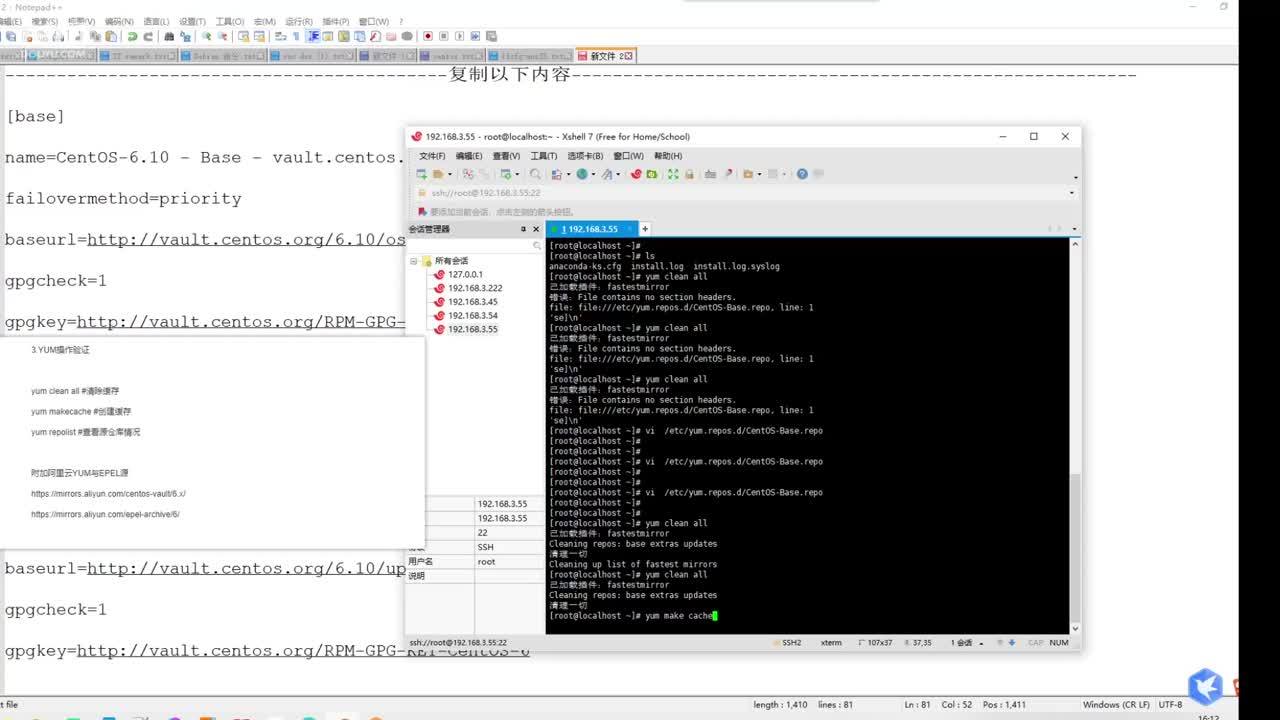Pin the session manager panel
The image size is (1280, 720).
(x=523, y=229)
